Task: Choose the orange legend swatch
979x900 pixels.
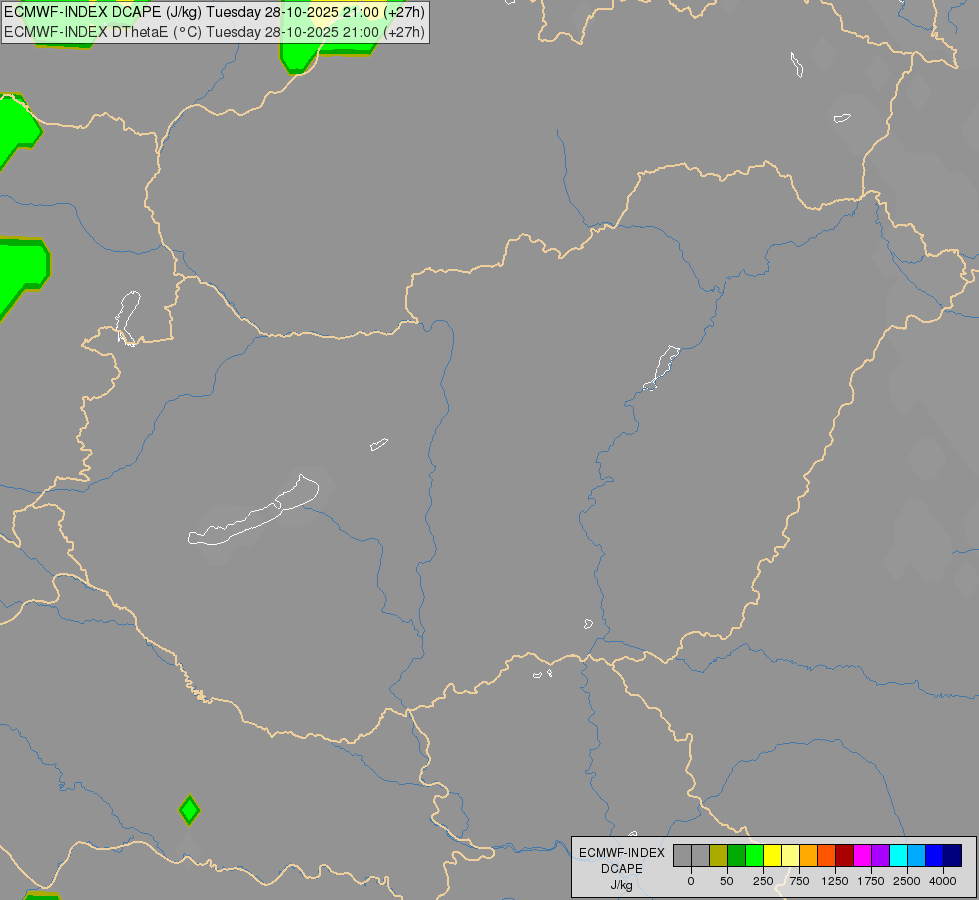Action: pos(809,856)
